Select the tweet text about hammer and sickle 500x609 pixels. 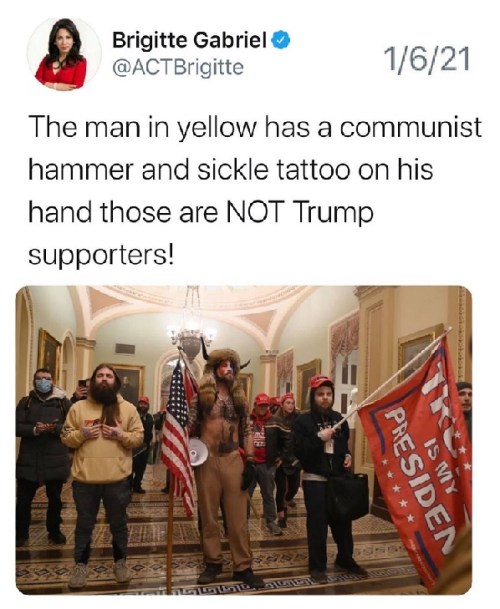coord(254,191)
